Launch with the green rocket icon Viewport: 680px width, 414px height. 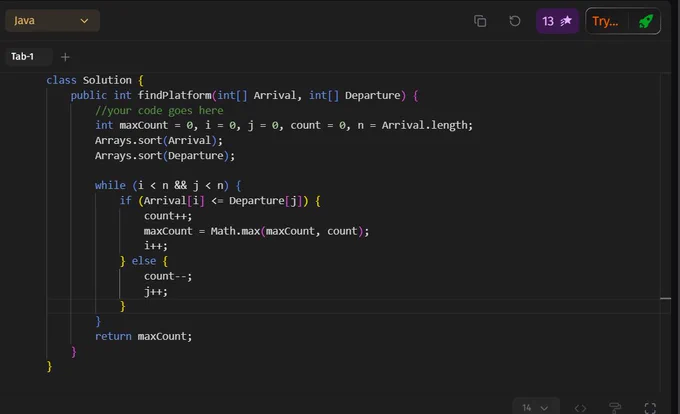tap(646, 21)
